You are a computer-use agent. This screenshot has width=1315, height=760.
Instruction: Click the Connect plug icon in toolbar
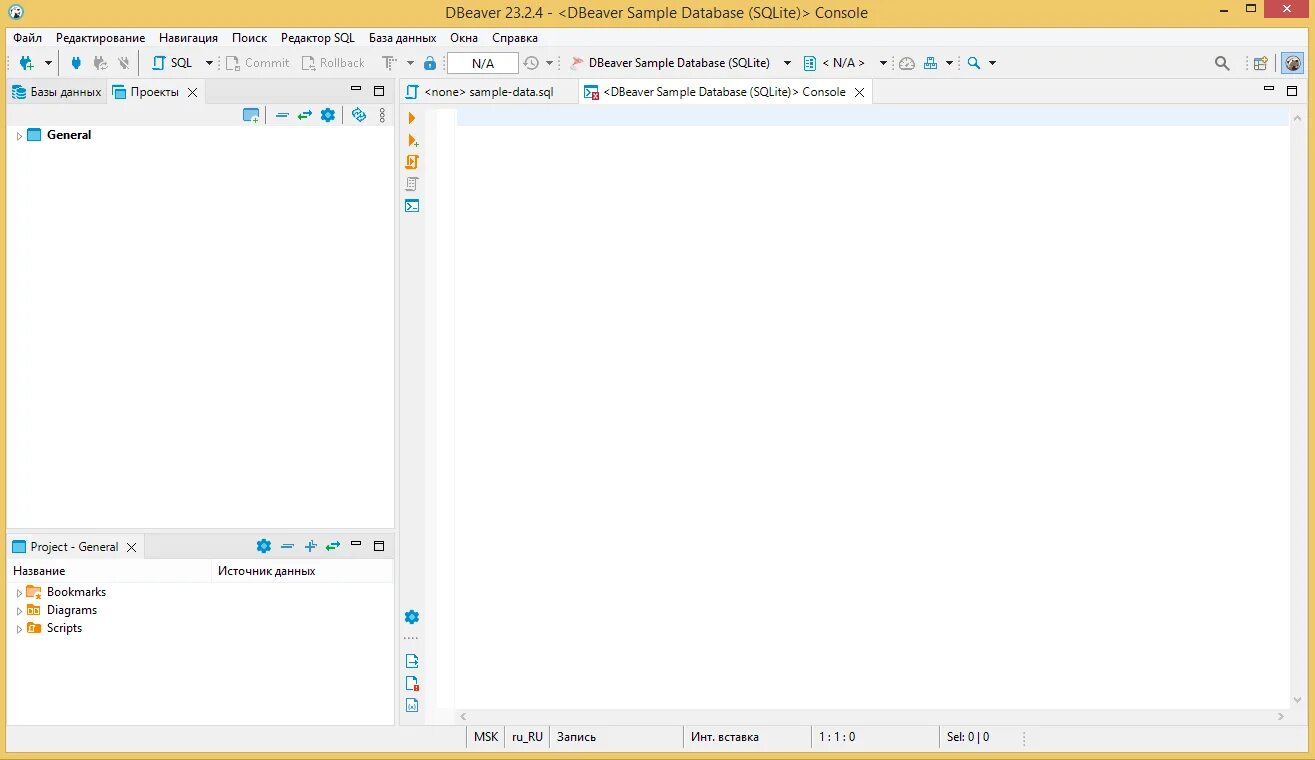(76, 63)
